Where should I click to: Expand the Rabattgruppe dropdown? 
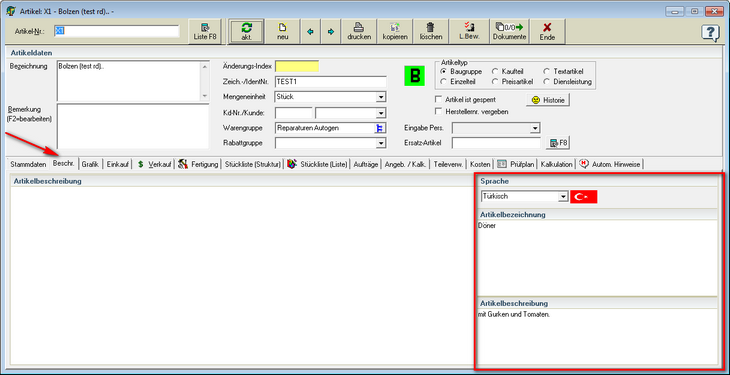(x=381, y=143)
